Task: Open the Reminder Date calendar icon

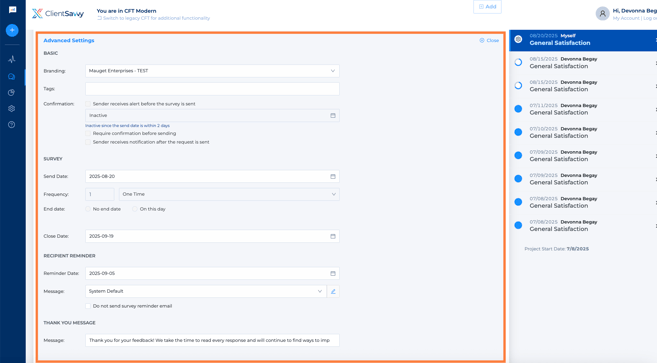Action: point(333,273)
